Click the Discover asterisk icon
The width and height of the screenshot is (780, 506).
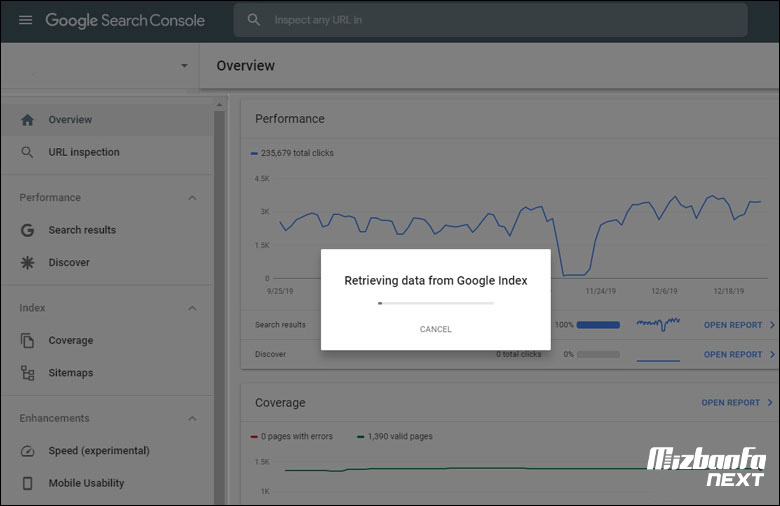coord(27,262)
